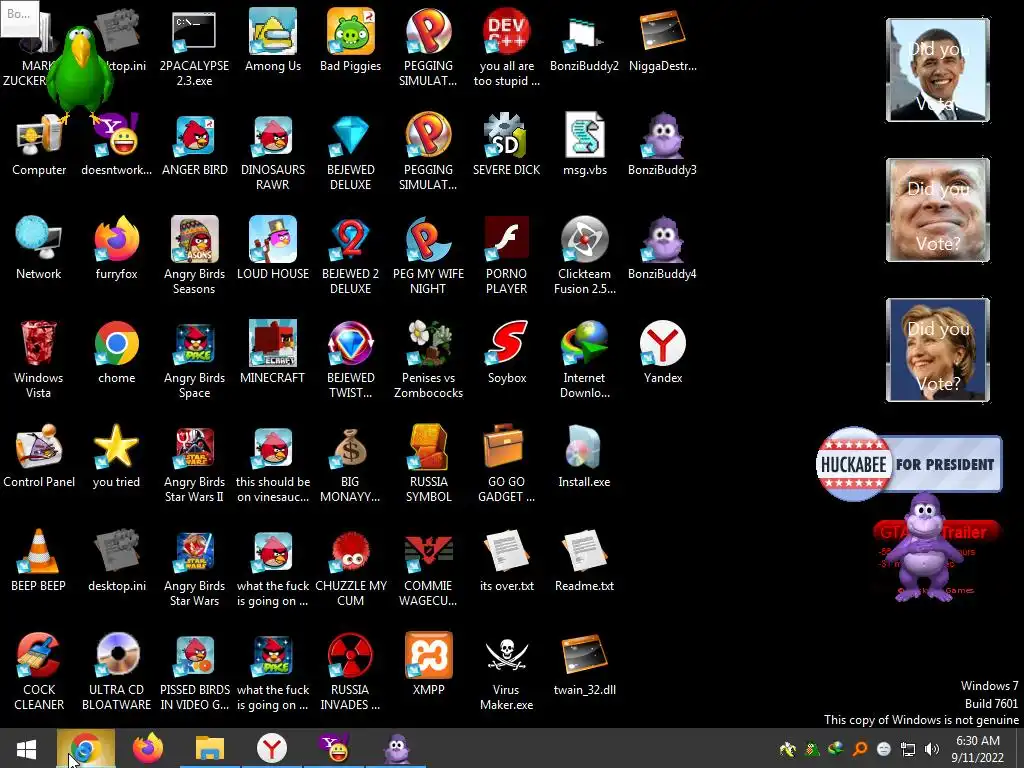Viewport: 1024px width, 768px height.
Task: Click the Hillary 'Did you Vote?' gadget
Action: coord(938,349)
